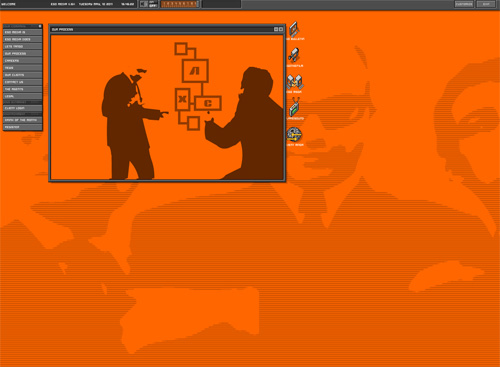Collapse the navigation menu panel with its header dot

pyautogui.click(x=40, y=26)
